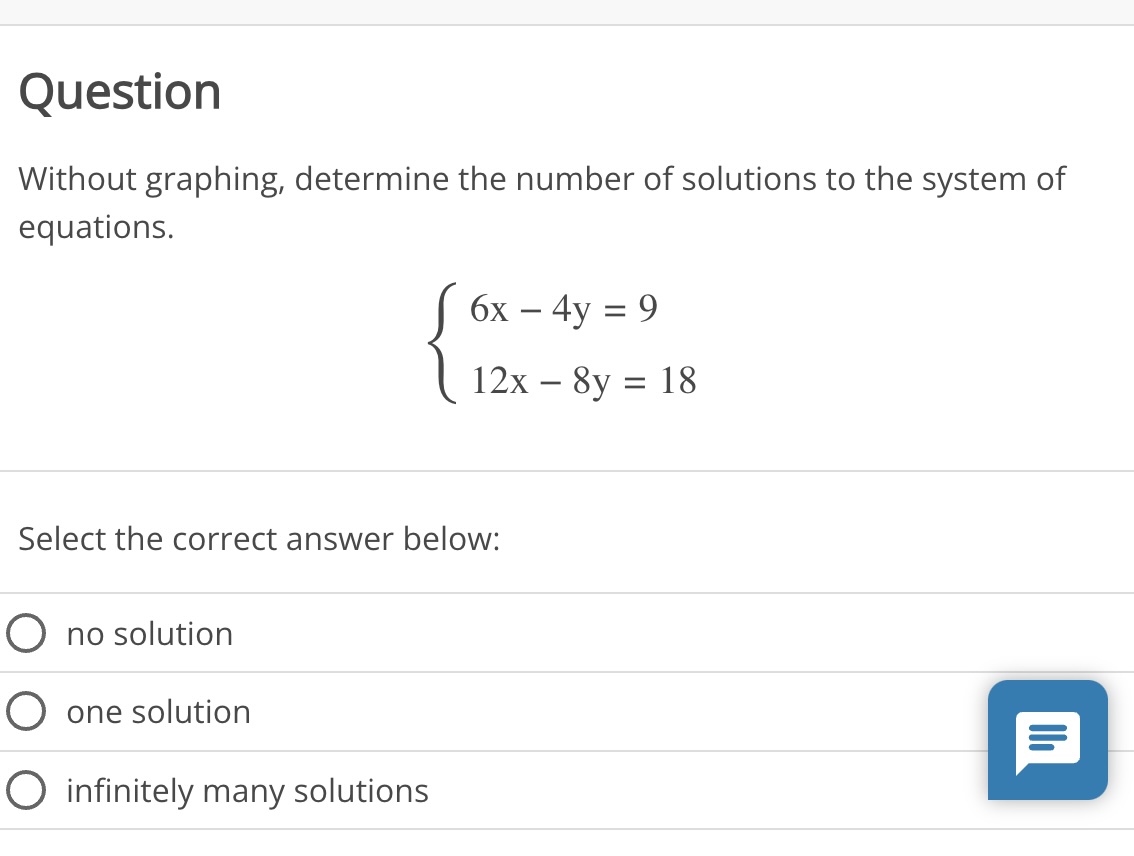This screenshot has height=856, width=1134.
Task: Click the blue message bubble icon
Action: (x=1047, y=740)
